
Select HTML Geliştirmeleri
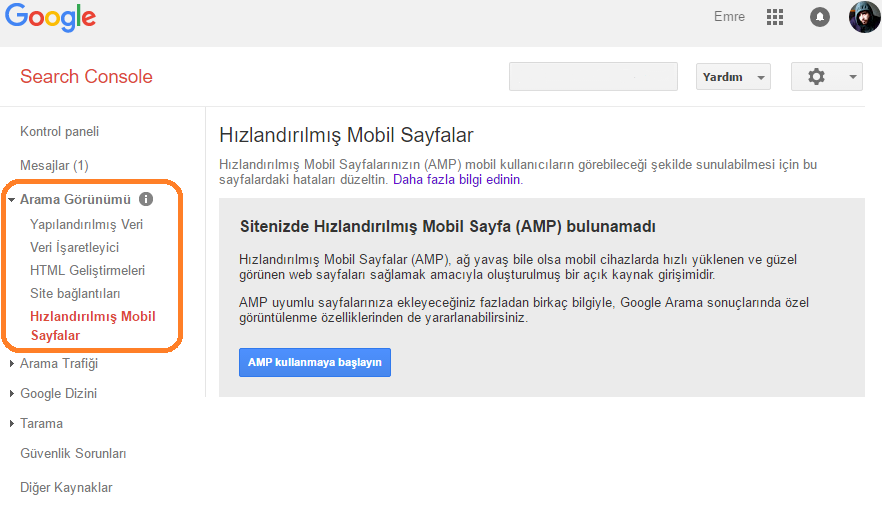pyautogui.click(x=88, y=270)
